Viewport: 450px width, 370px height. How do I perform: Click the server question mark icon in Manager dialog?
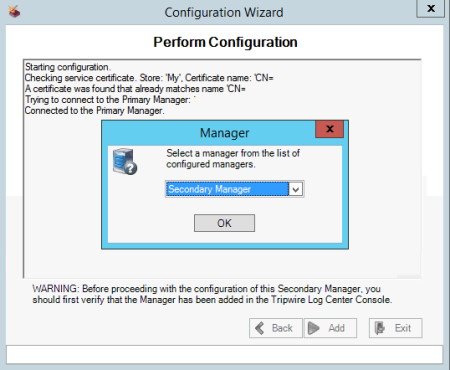(125, 162)
